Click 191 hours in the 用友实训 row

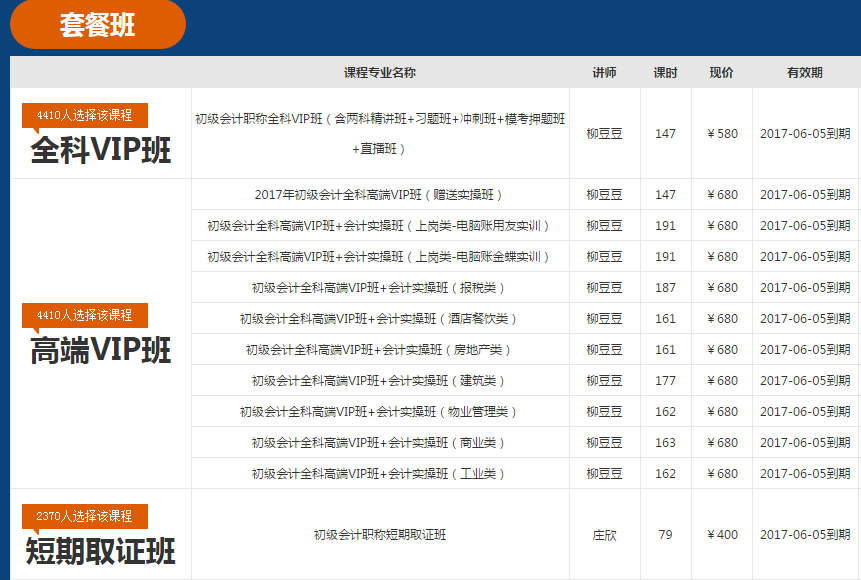tap(666, 226)
